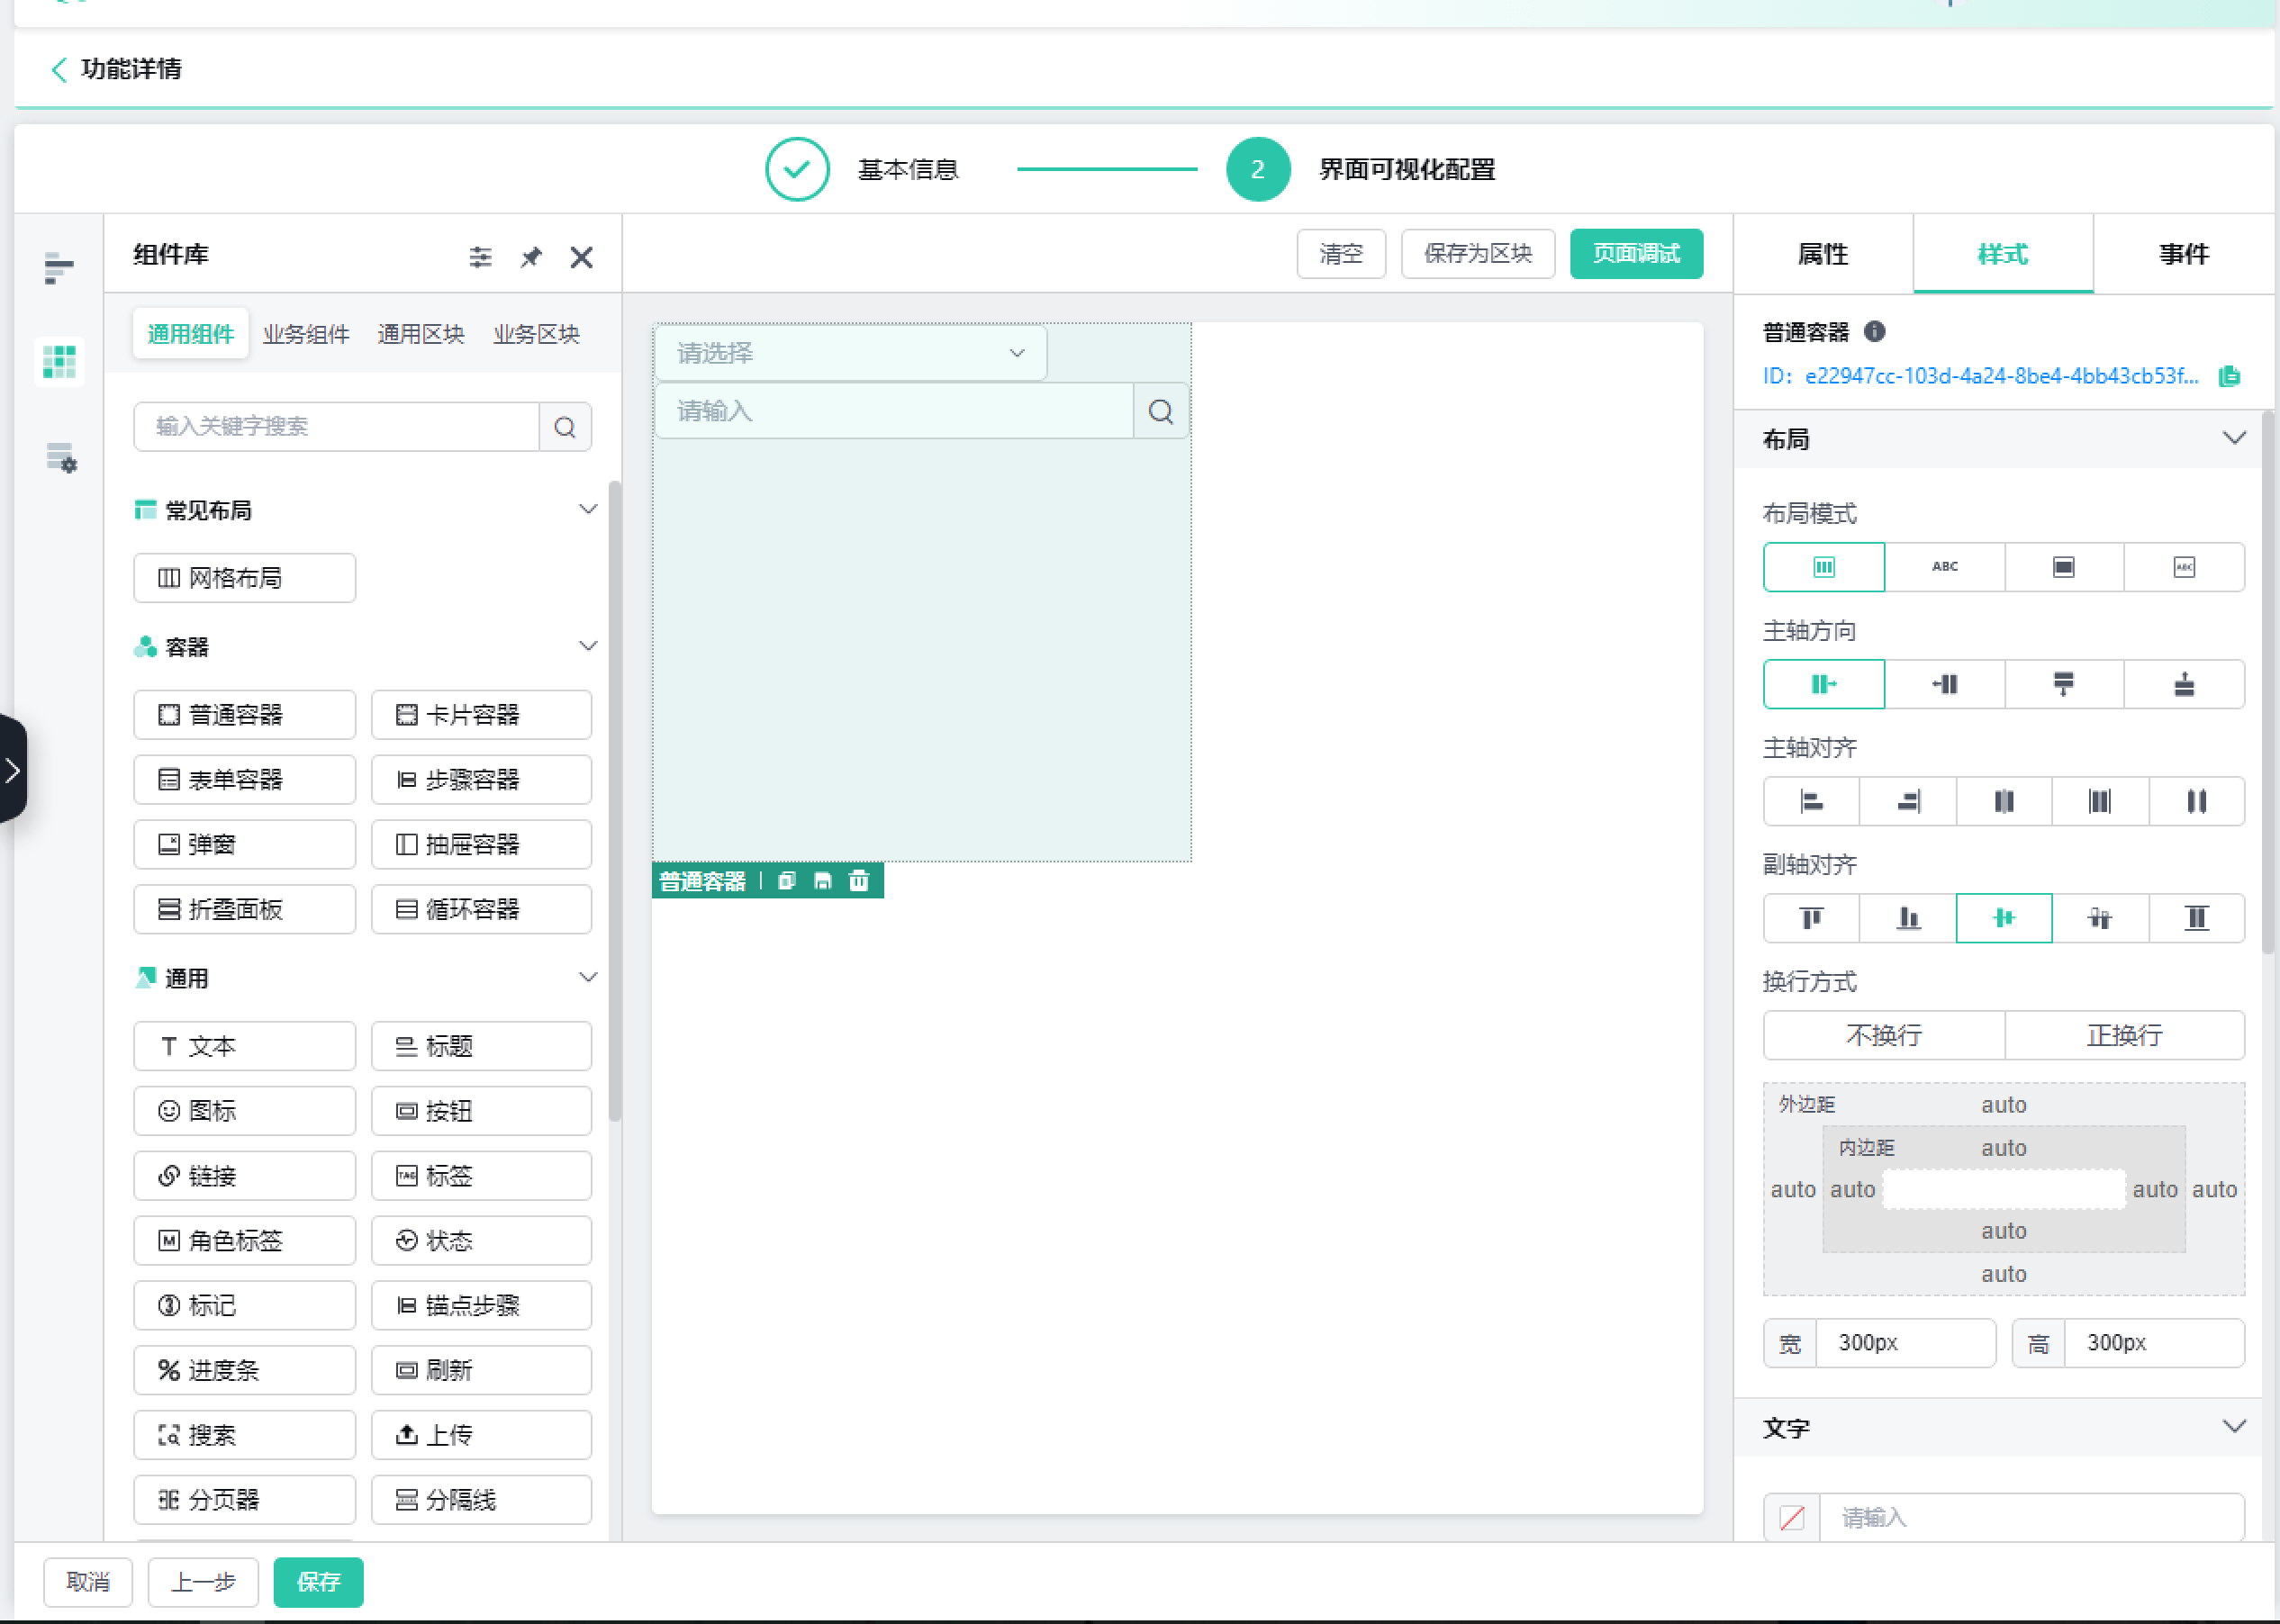Choose ABC inline layout mode
Viewport: 2280px width, 1624px height.
pyautogui.click(x=1944, y=567)
